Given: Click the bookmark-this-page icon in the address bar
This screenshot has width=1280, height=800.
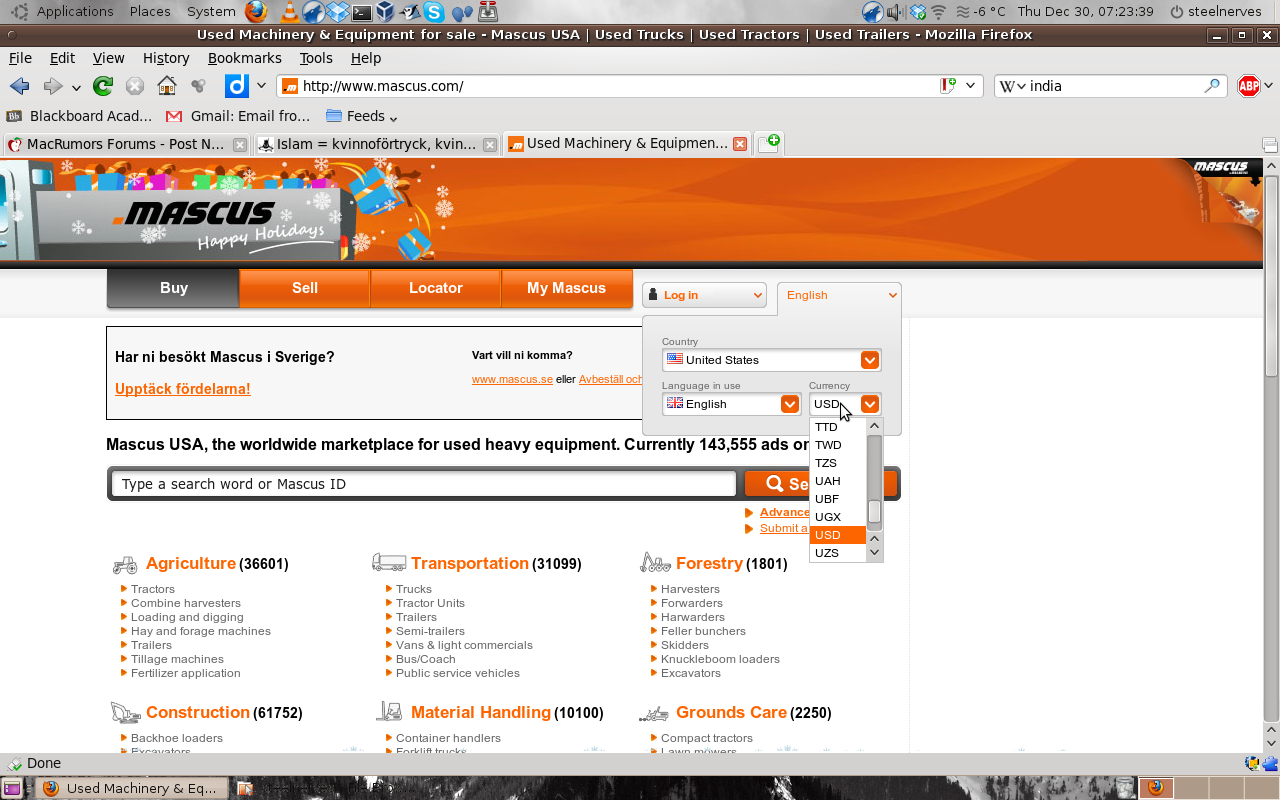Looking at the screenshot, I should [948, 86].
